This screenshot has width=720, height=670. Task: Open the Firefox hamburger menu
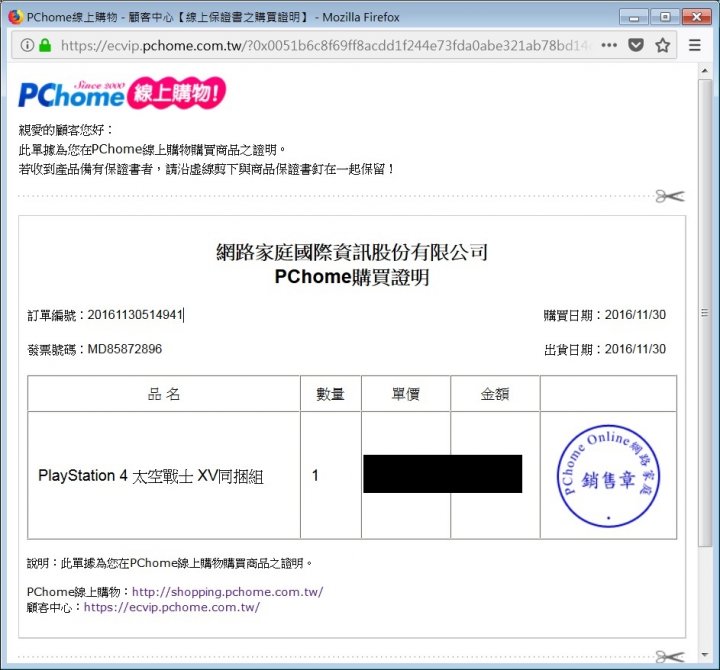coord(695,45)
